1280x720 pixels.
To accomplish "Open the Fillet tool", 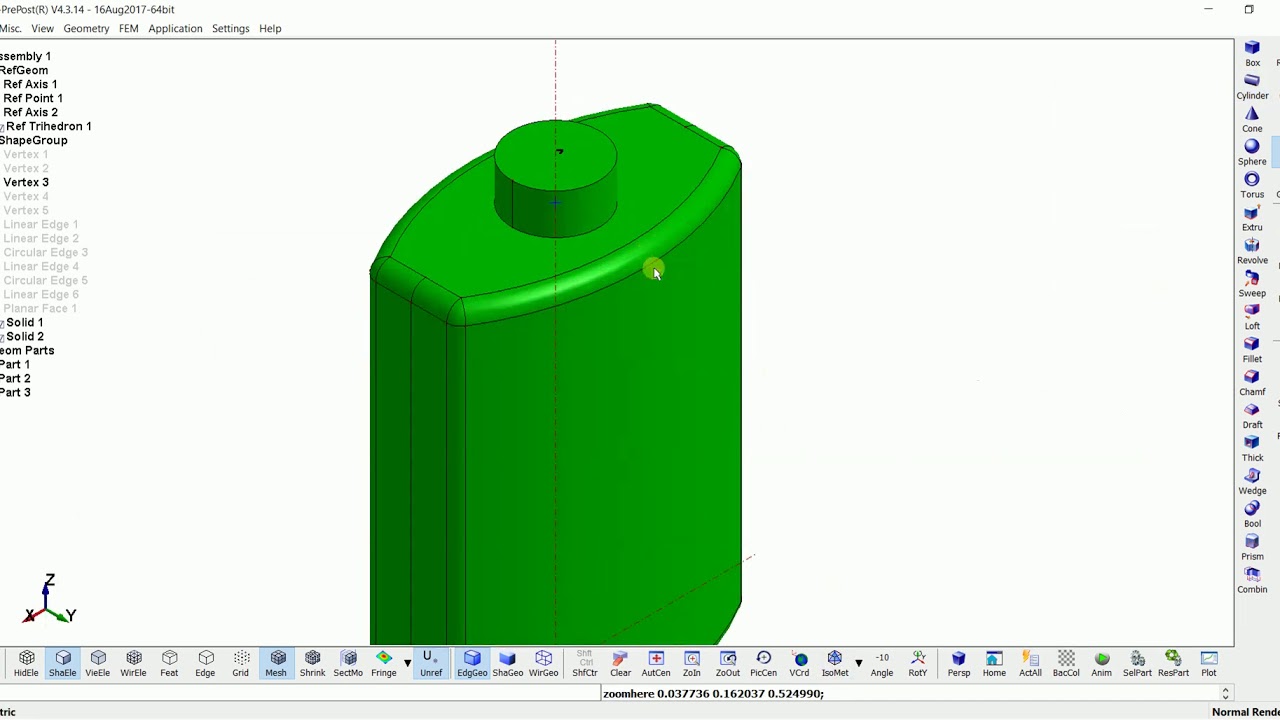I will [1252, 350].
